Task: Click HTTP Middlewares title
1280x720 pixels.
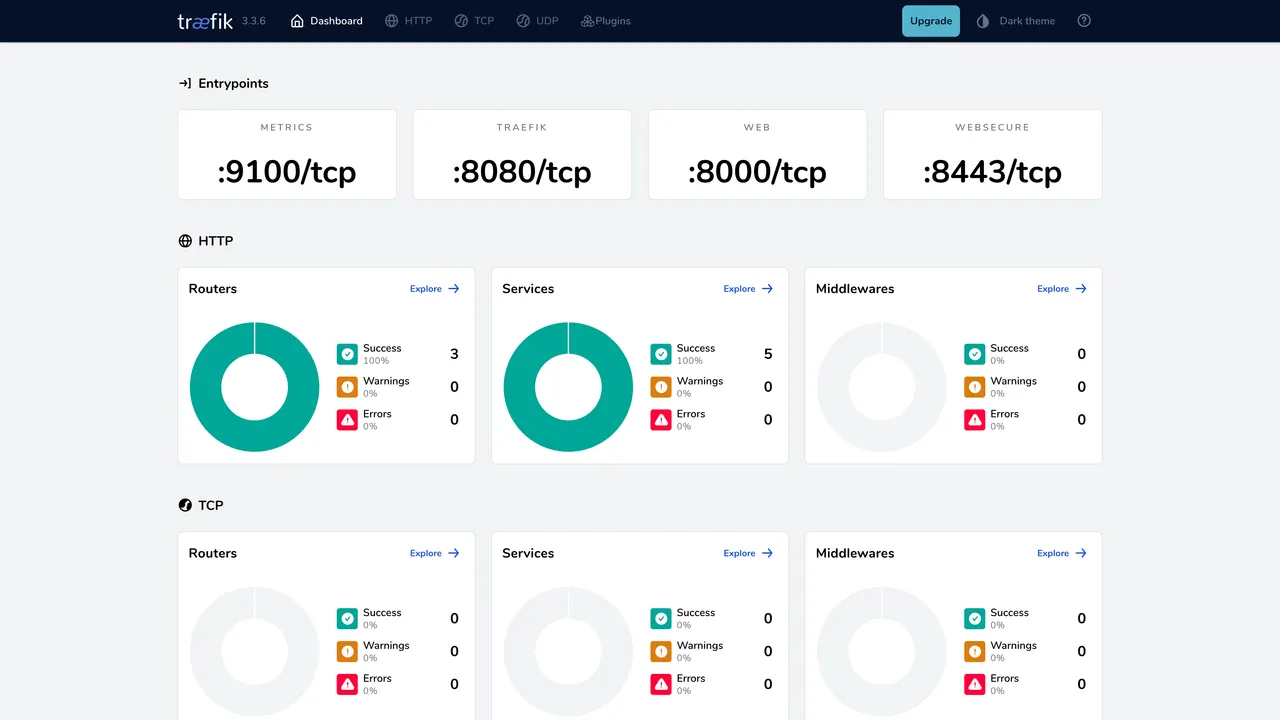Action: (x=855, y=289)
